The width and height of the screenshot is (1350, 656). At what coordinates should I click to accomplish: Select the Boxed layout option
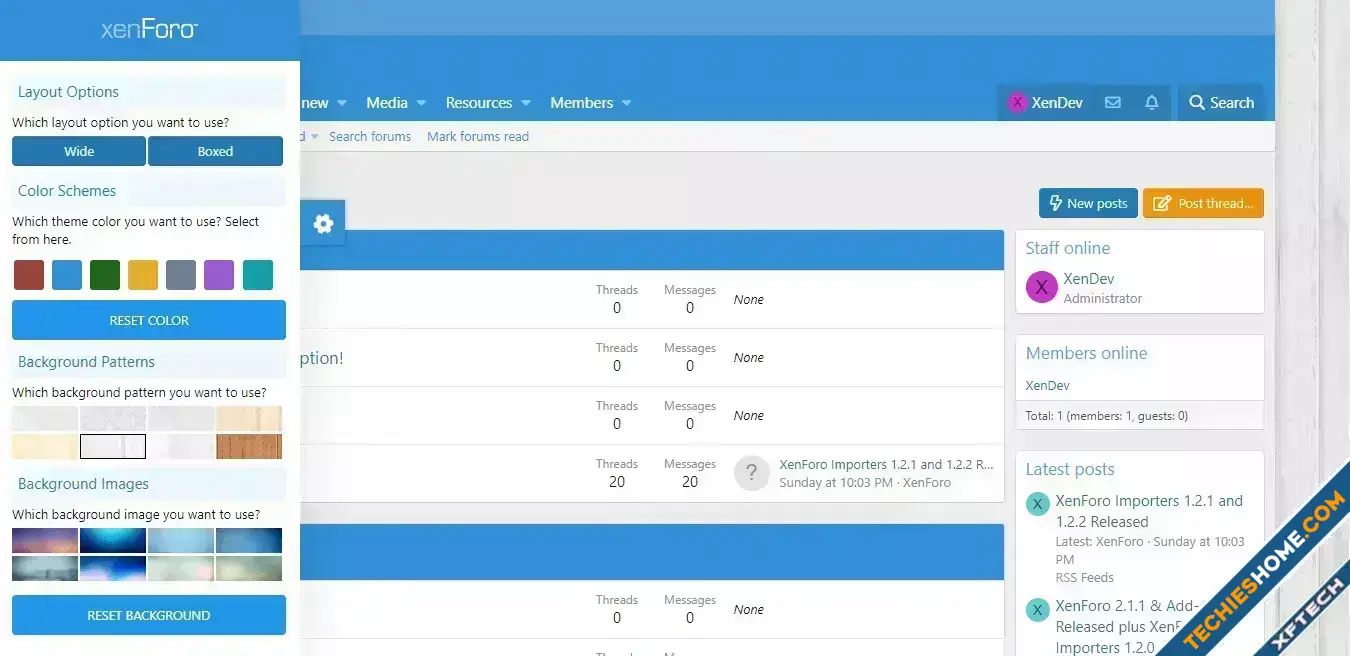pyautogui.click(x=215, y=152)
